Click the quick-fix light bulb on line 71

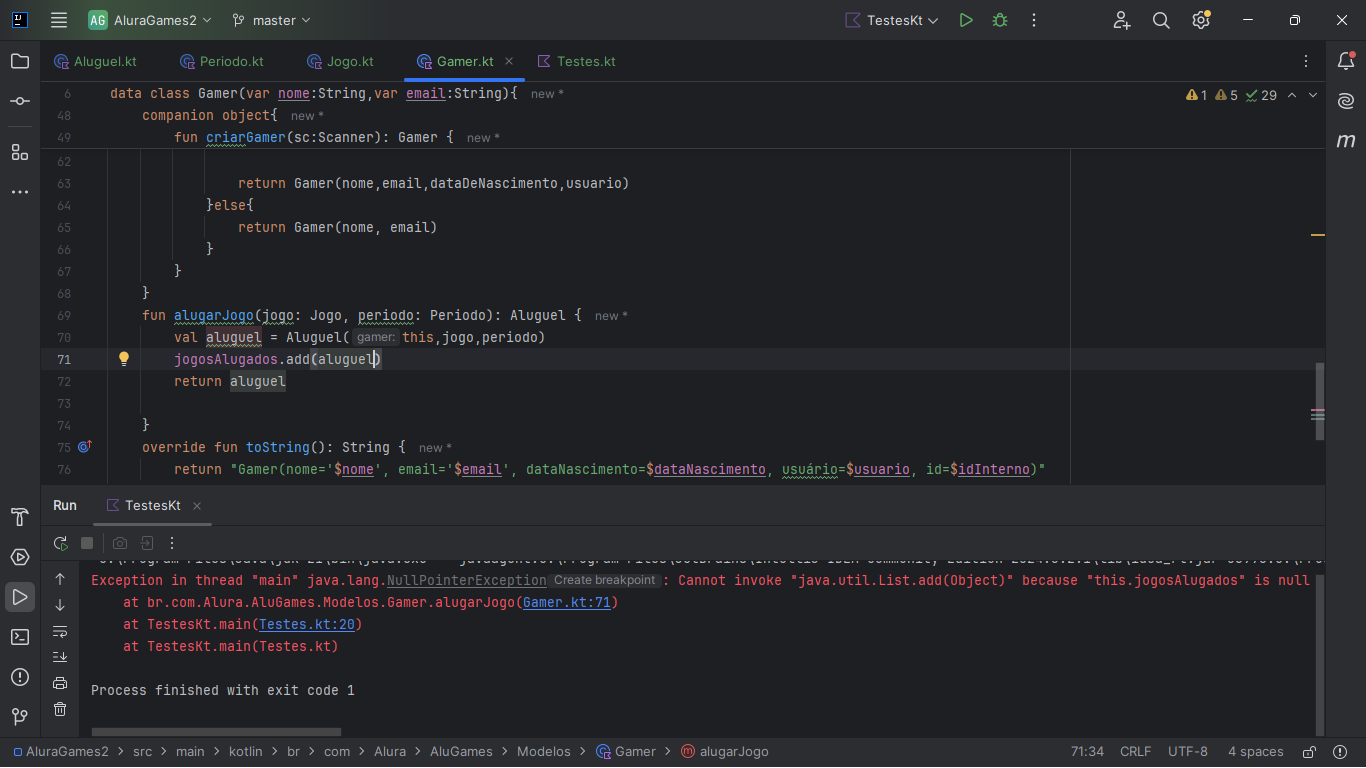pos(124,359)
